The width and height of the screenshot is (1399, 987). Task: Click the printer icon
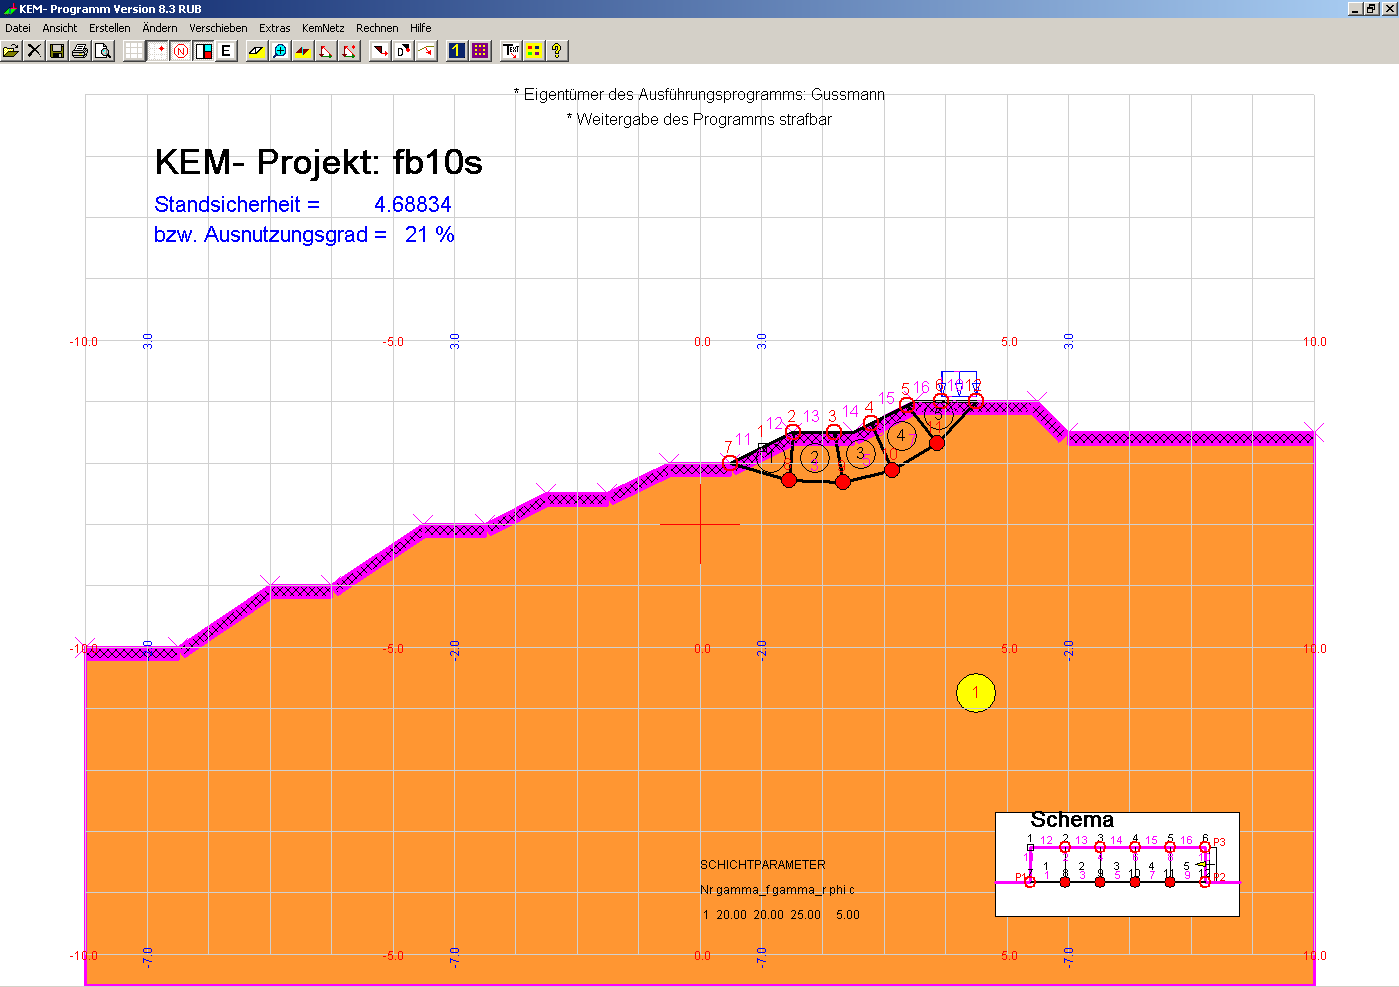[x=80, y=50]
